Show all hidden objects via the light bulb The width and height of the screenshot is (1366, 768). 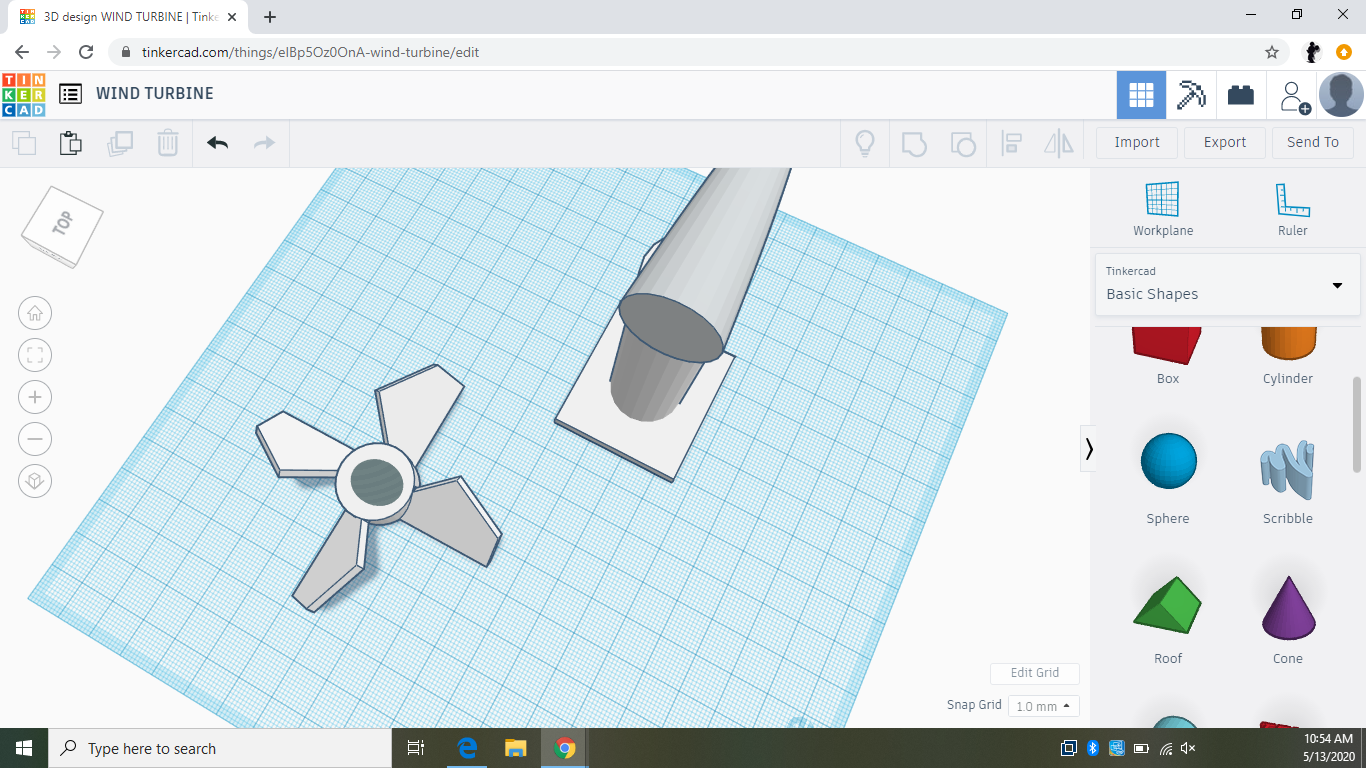click(x=864, y=143)
